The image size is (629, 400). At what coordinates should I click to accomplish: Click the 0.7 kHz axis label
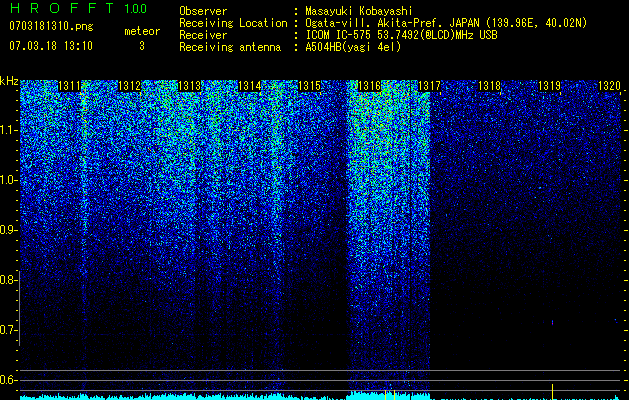pyautogui.click(x=8, y=330)
